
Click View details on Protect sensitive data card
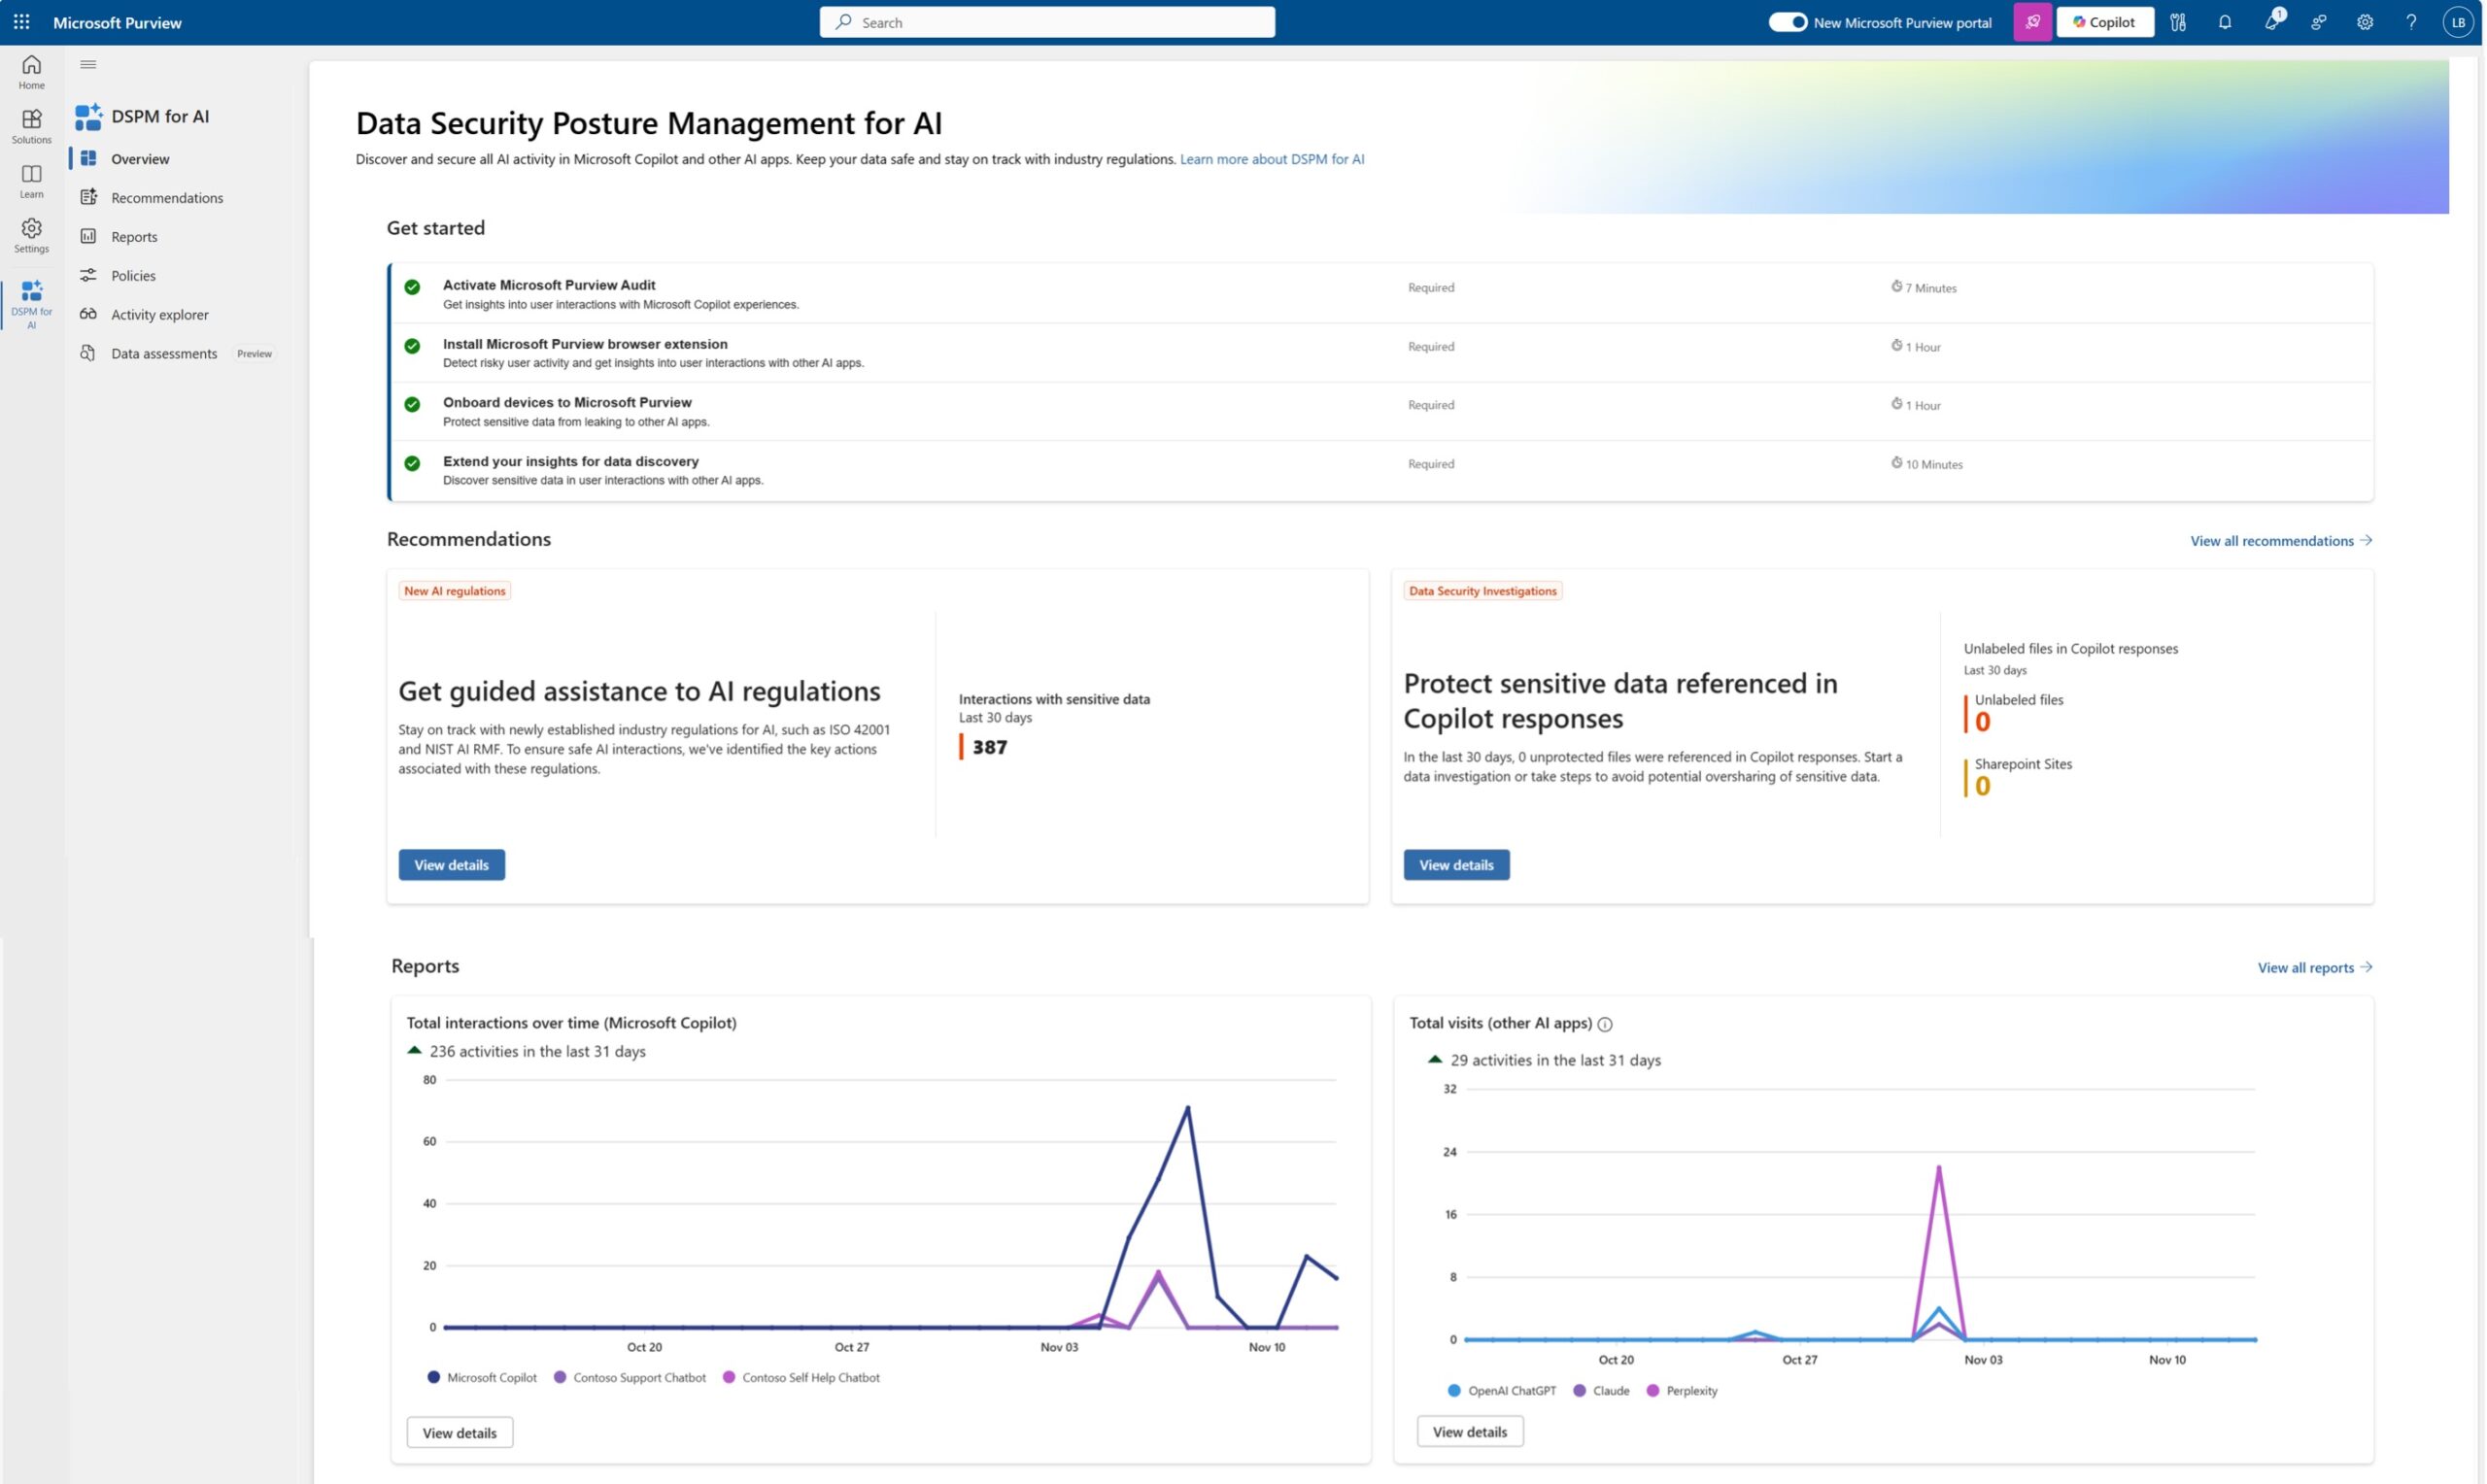[1456, 864]
